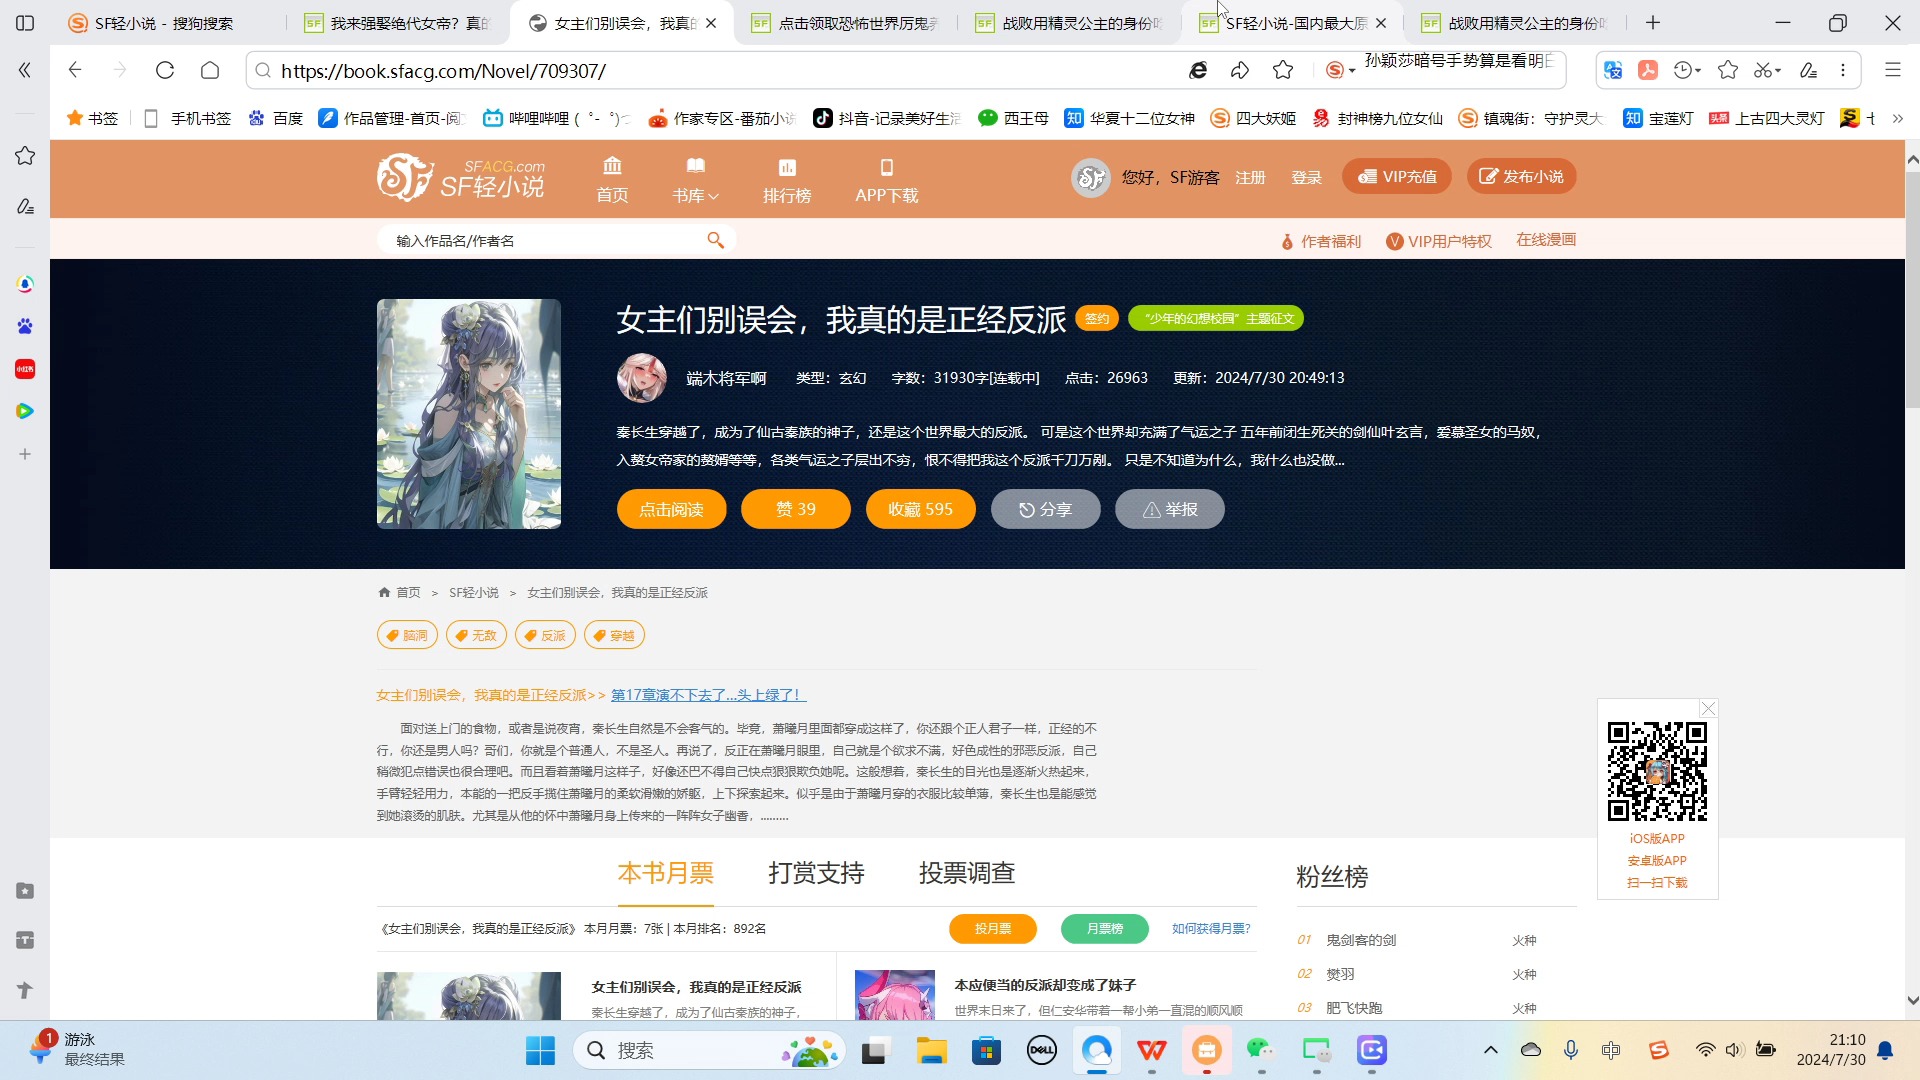
Task: Open the 作者福利 link
Action: click(x=1321, y=241)
